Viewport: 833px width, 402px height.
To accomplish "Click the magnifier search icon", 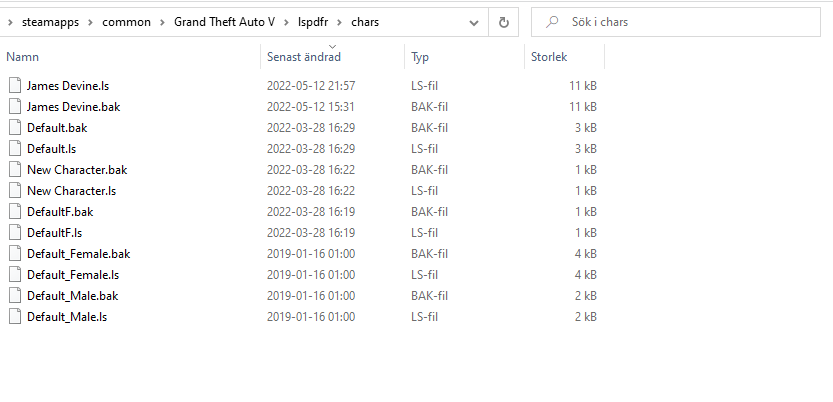I will click(550, 22).
